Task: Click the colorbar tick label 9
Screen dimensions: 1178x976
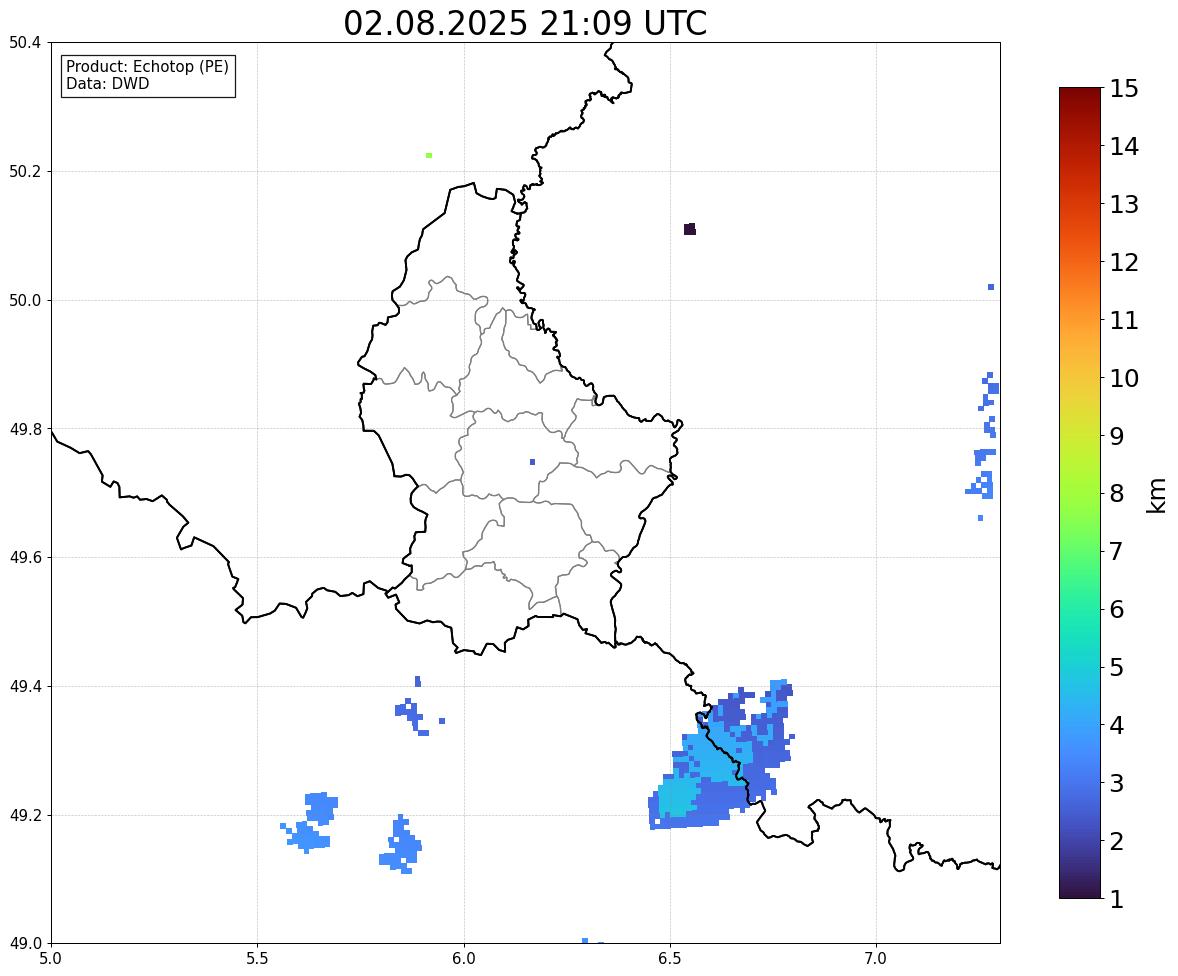Action: [x=1117, y=436]
